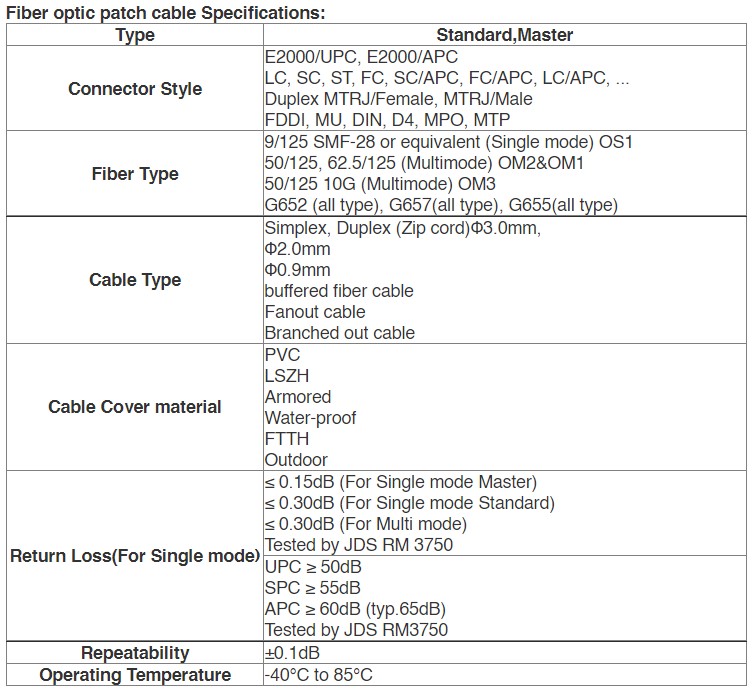Select the 'Connector Style' row label
754x695 pixels.
click(135, 89)
